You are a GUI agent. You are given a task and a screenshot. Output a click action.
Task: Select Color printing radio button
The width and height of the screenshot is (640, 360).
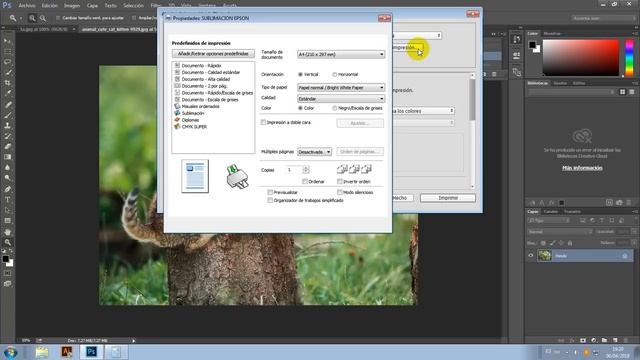pos(300,108)
